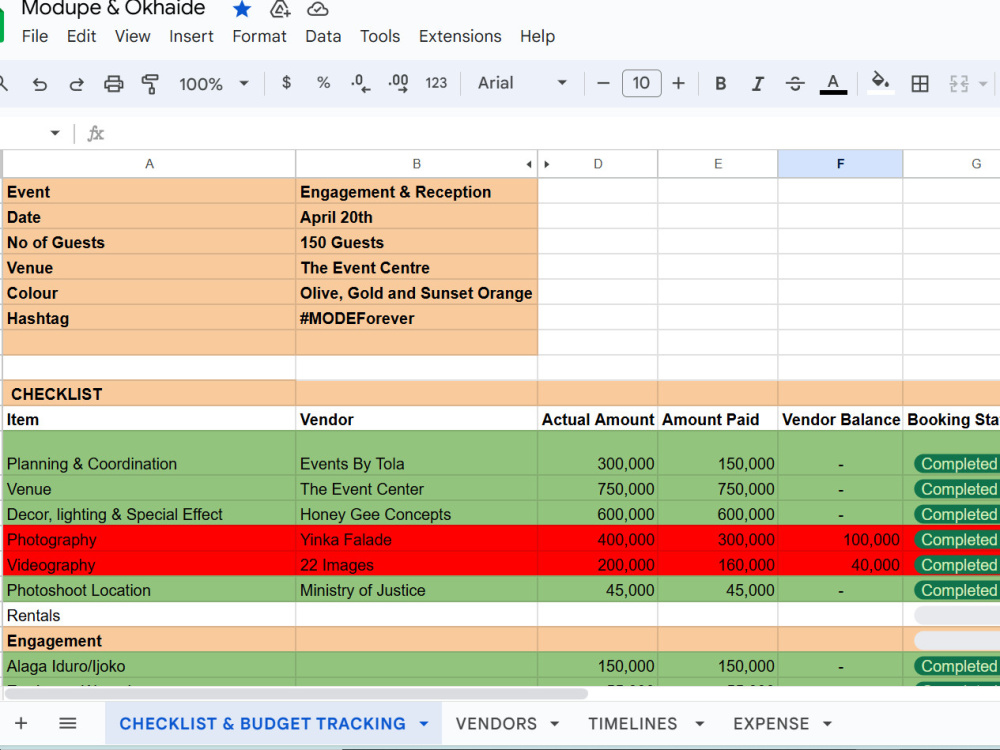Click the merge cells icon
The width and height of the screenshot is (1000, 750).
[x=959, y=84]
